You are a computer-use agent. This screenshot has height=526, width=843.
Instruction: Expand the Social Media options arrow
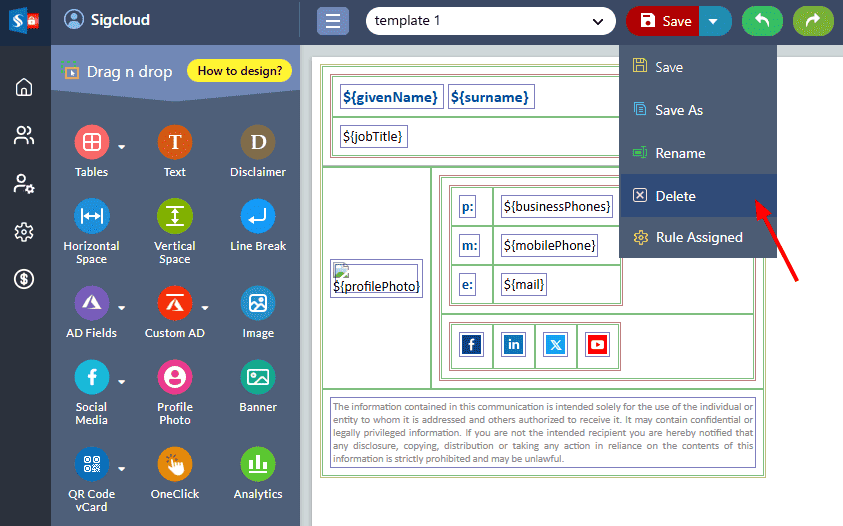coord(122,382)
